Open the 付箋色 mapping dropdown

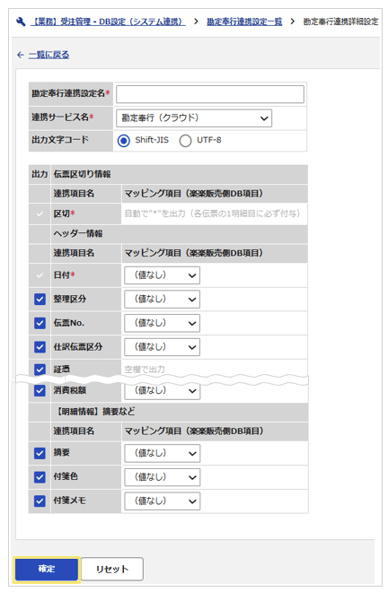162,477
